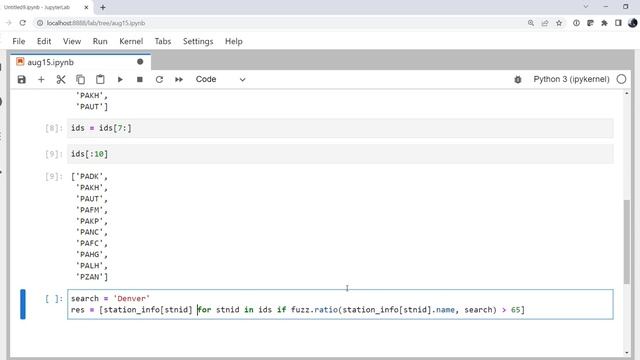This screenshot has width=640, height=360.
Task: Go forward in the browser
Action: [x=8, y=23]
